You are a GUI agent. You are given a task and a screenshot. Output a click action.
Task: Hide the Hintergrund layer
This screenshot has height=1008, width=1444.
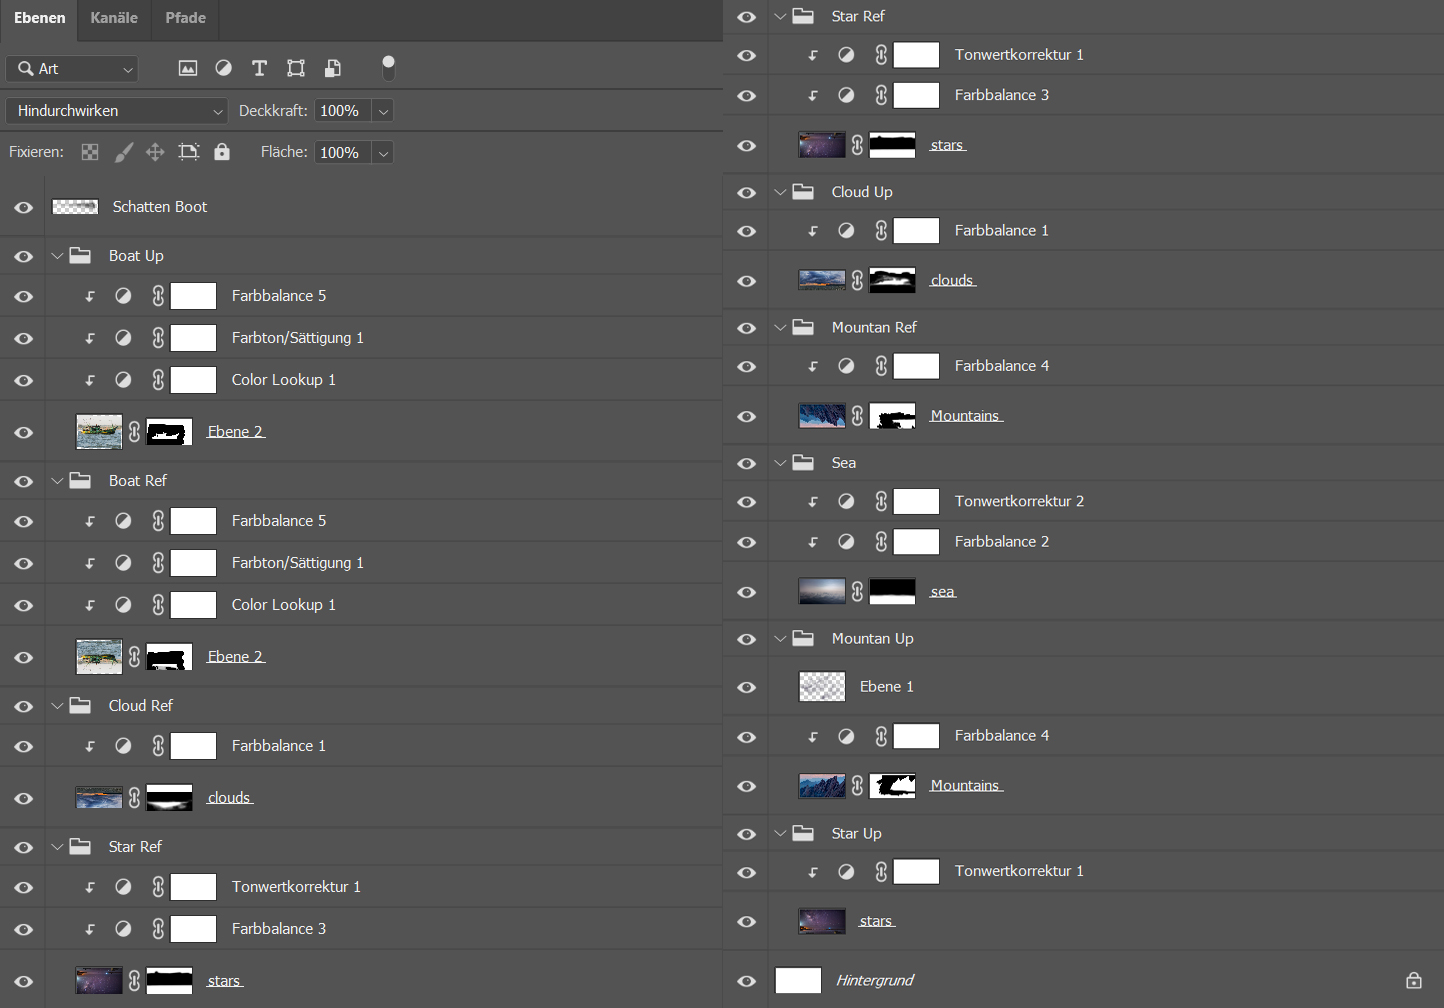(x=746, y=981)
